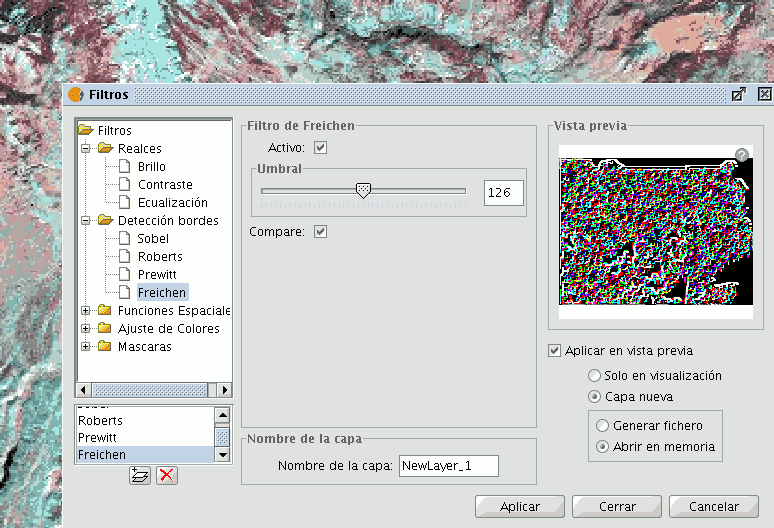Select Roberts in applied filters list
The width and height of the screenshot is (774, 528).
click(146, 420)
